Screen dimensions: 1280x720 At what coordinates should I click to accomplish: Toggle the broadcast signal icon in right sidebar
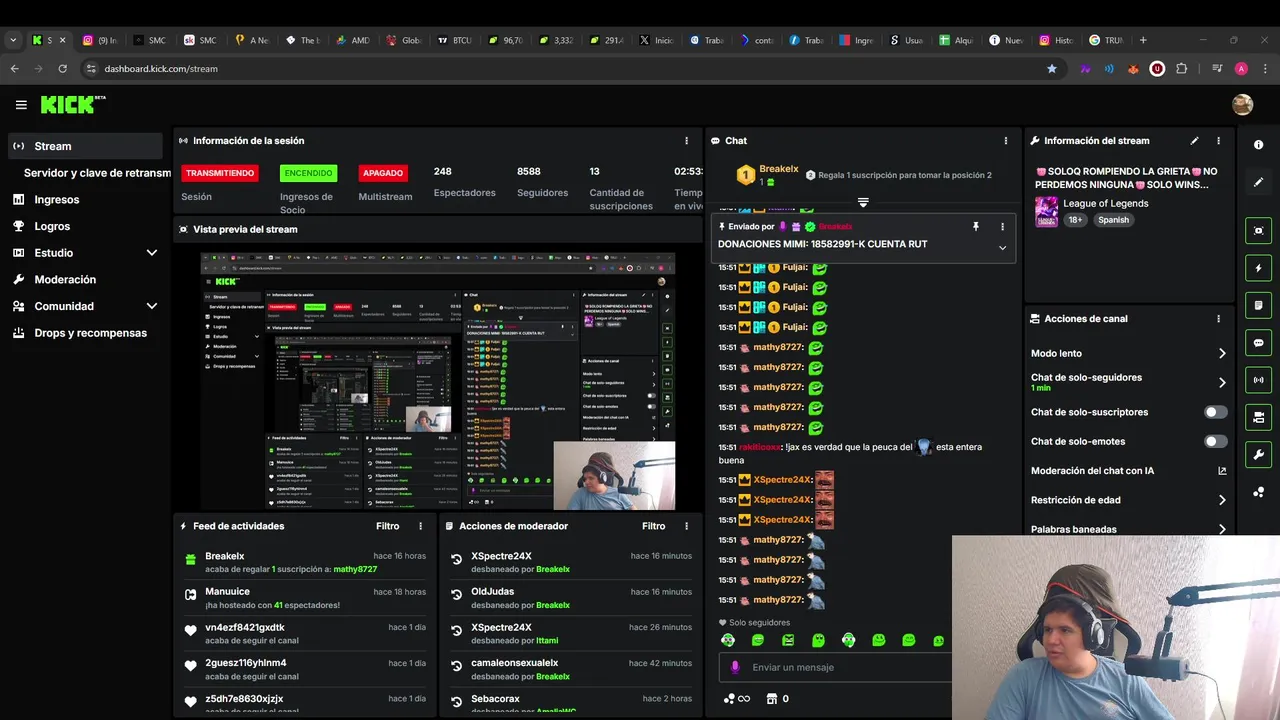(x=1258, y=379)
